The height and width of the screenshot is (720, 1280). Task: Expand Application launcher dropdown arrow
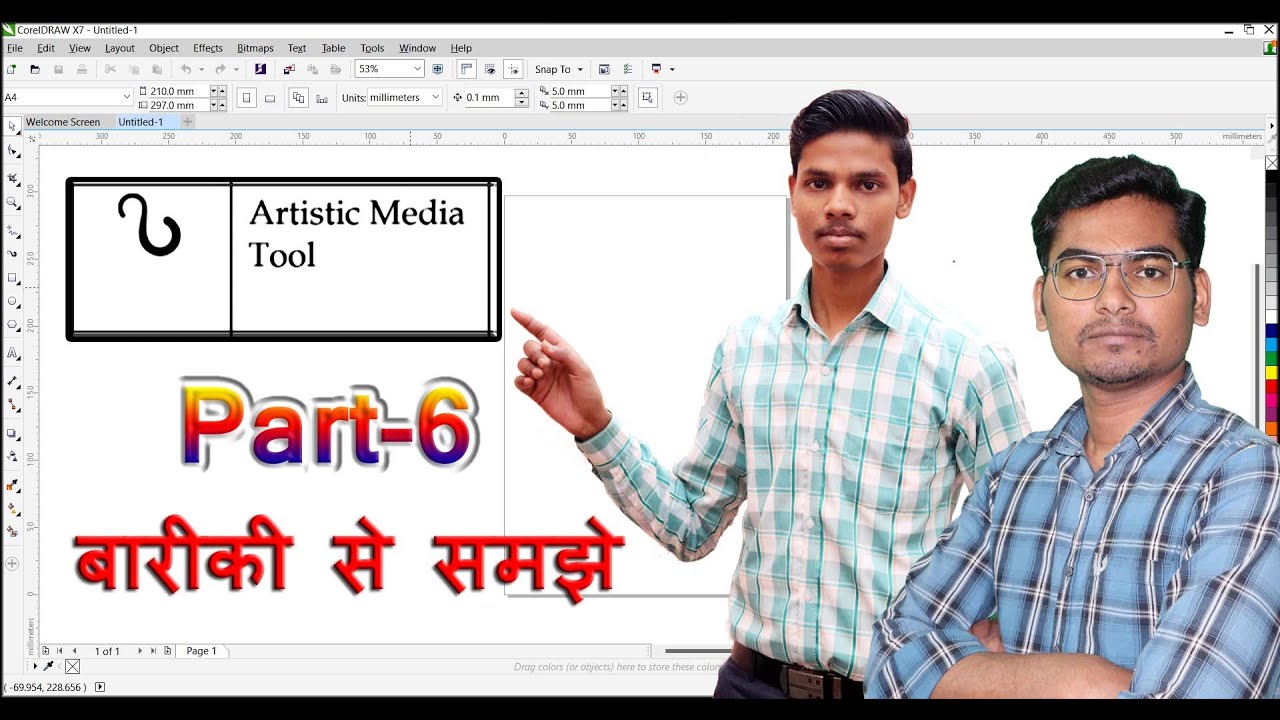click(x=672, y=69)
